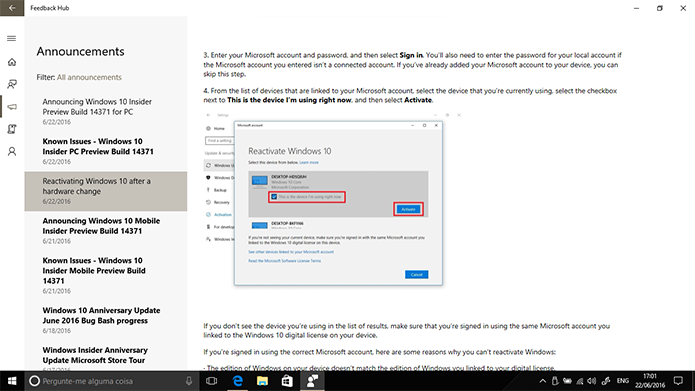Screen dimensions: 695x391
Task: Activate the Cortana microphone
Action: (189, 381)
